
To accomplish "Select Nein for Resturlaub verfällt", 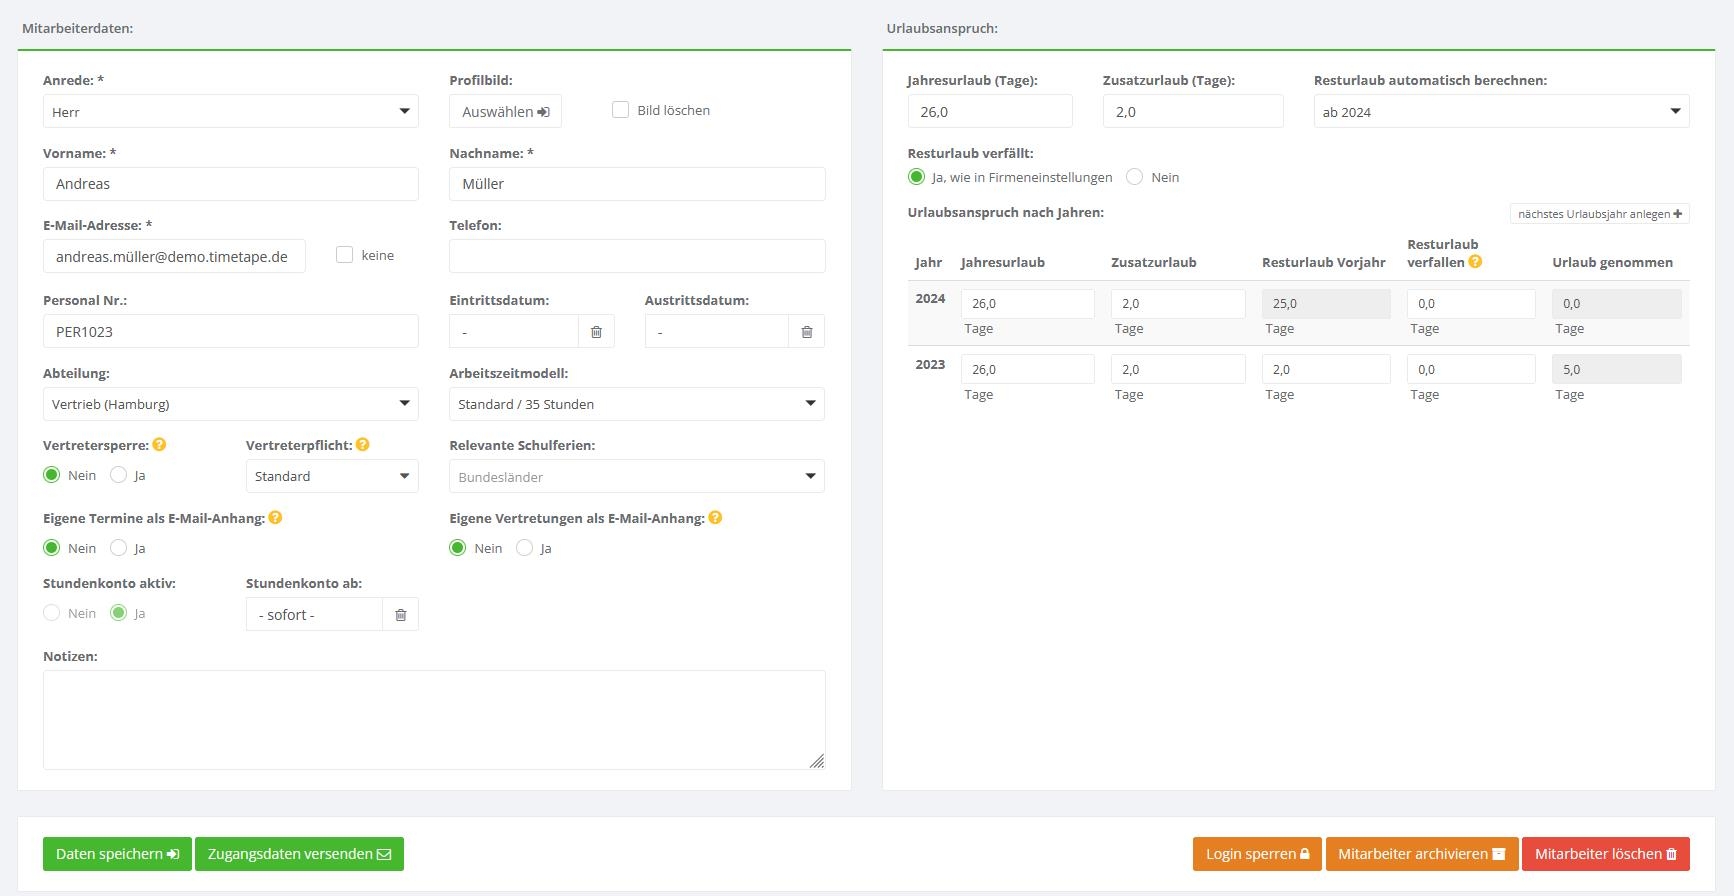I will coord(1134,177).
